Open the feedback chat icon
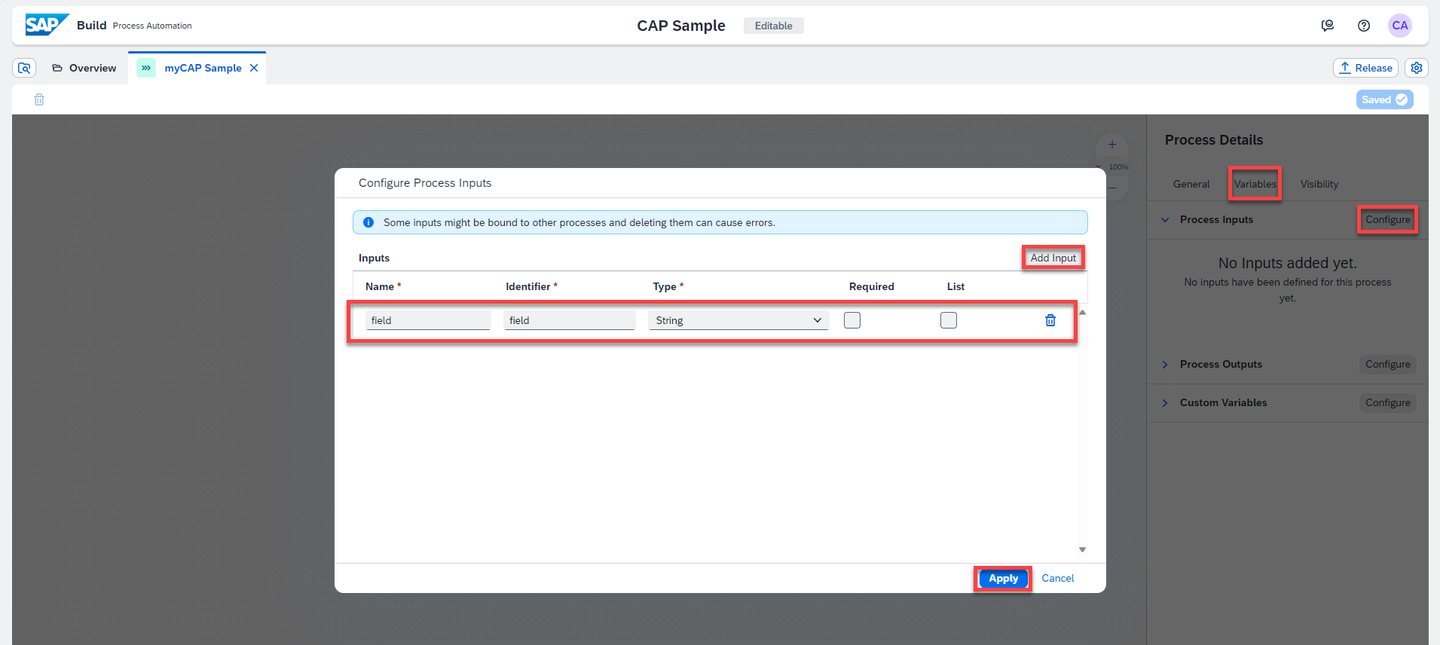Viewport: 1440px width, 645px height. point(1327,26)
